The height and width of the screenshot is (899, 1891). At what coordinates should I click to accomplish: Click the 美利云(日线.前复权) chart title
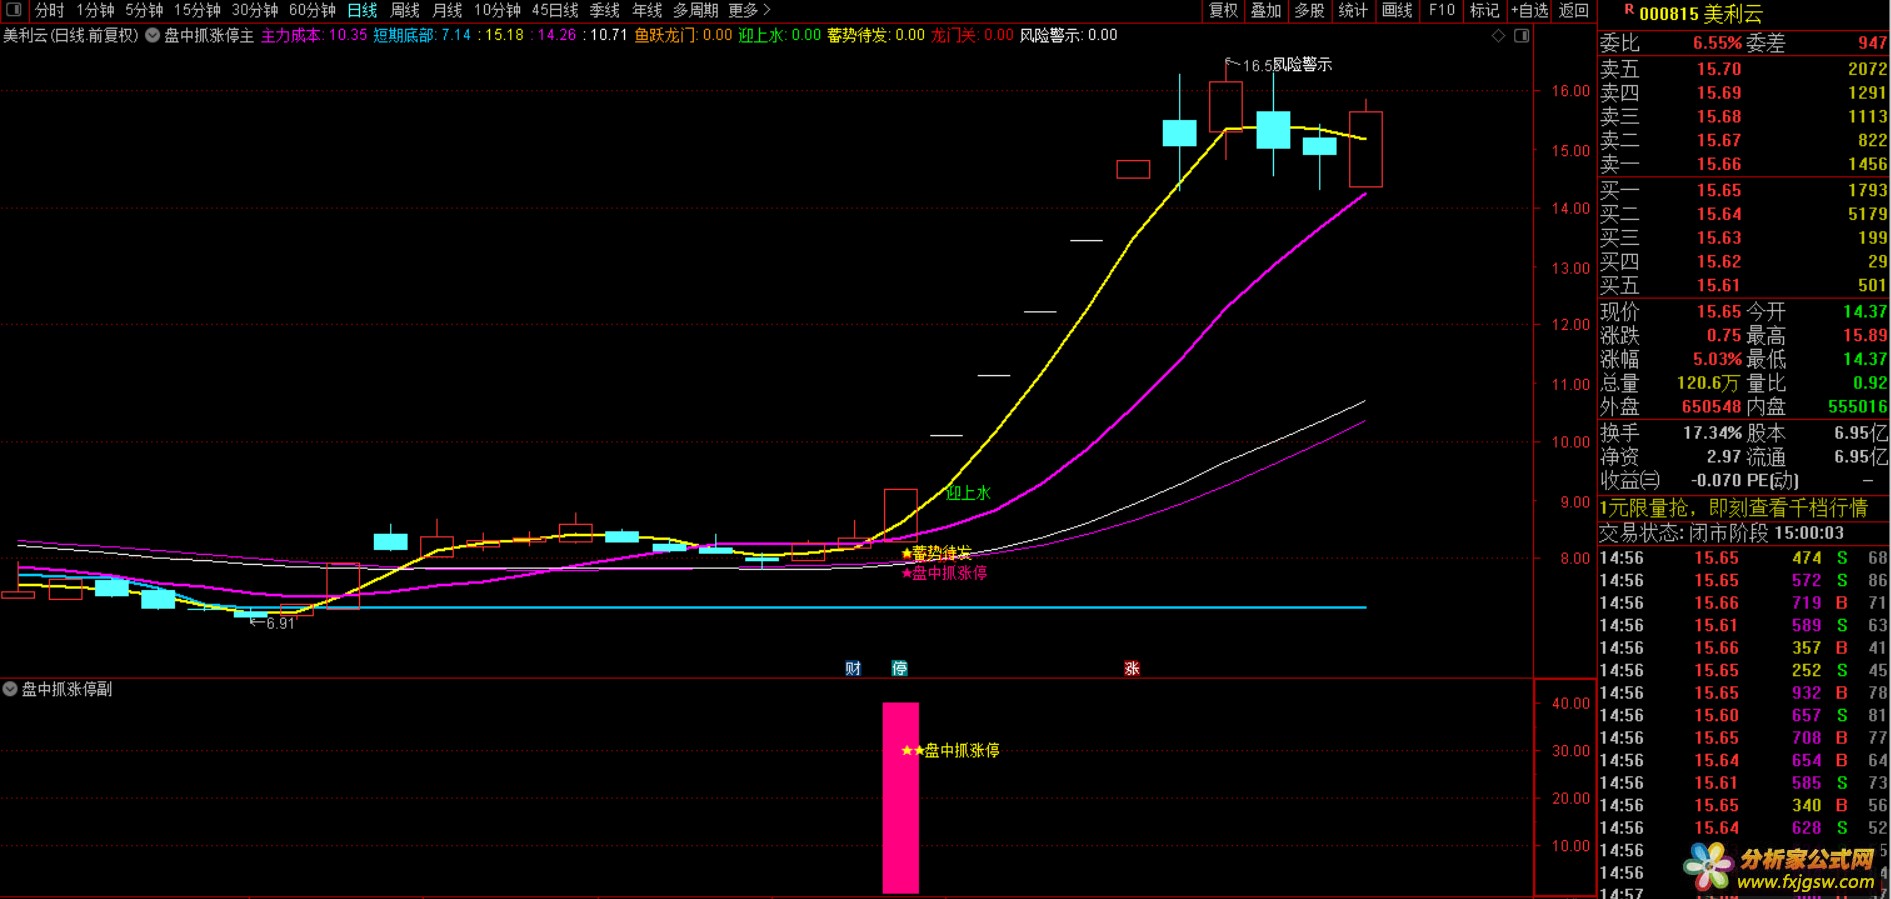click(x=70, y=35)
